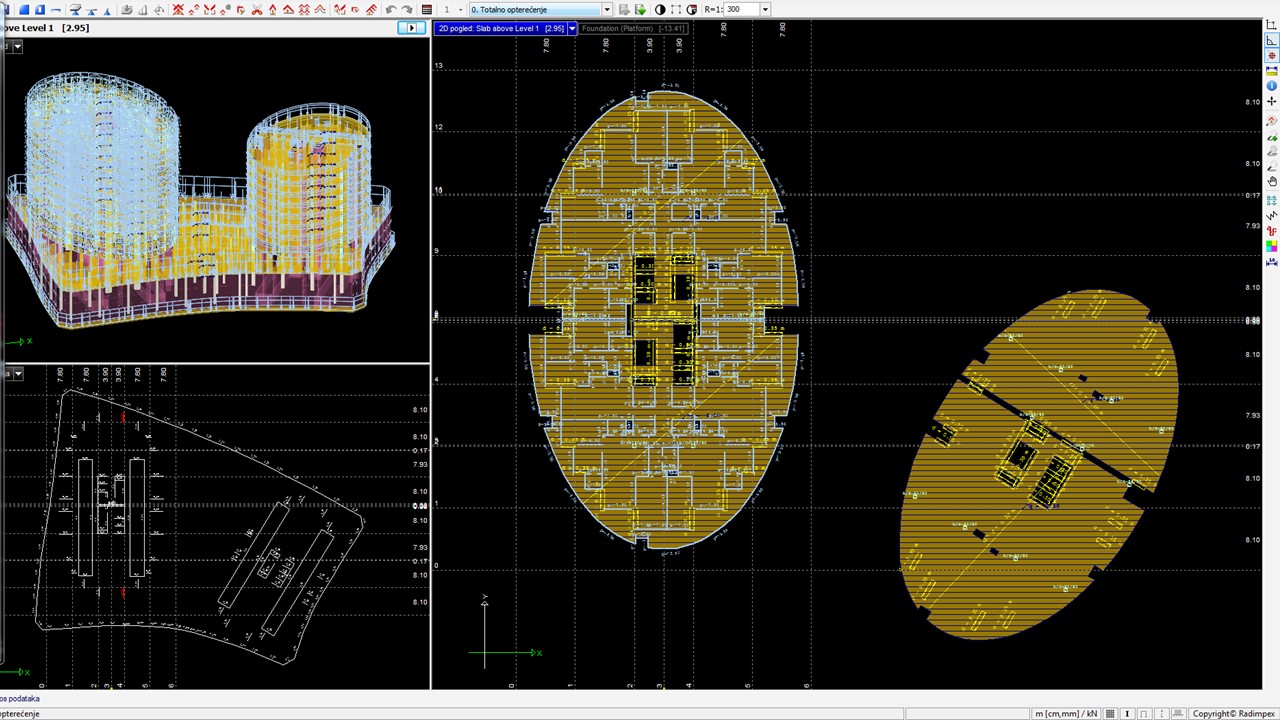The width and height of the screenshot is (1280, 720).
Task: Open the measure distance ruler tool
Action: [x=1272, y=71]
